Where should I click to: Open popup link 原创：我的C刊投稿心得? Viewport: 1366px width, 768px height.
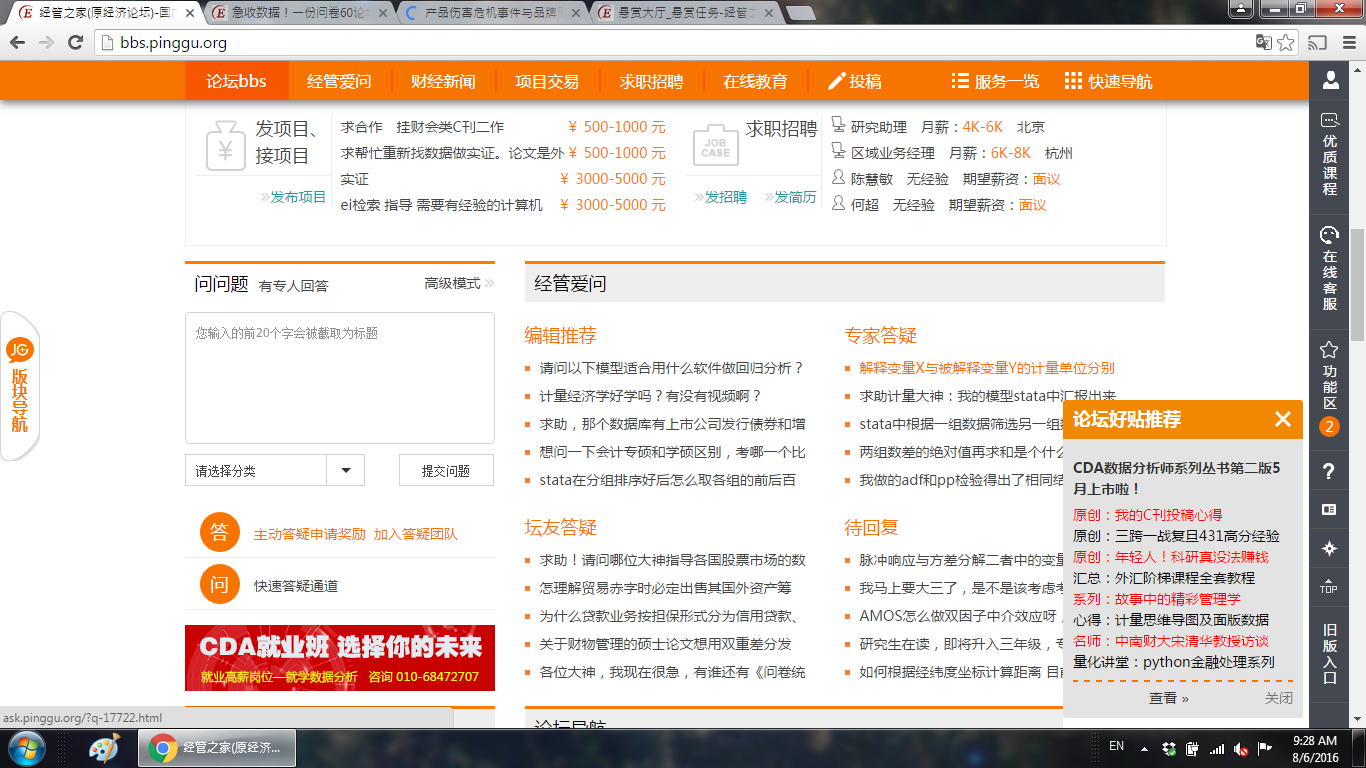(x=1147, y=515)
